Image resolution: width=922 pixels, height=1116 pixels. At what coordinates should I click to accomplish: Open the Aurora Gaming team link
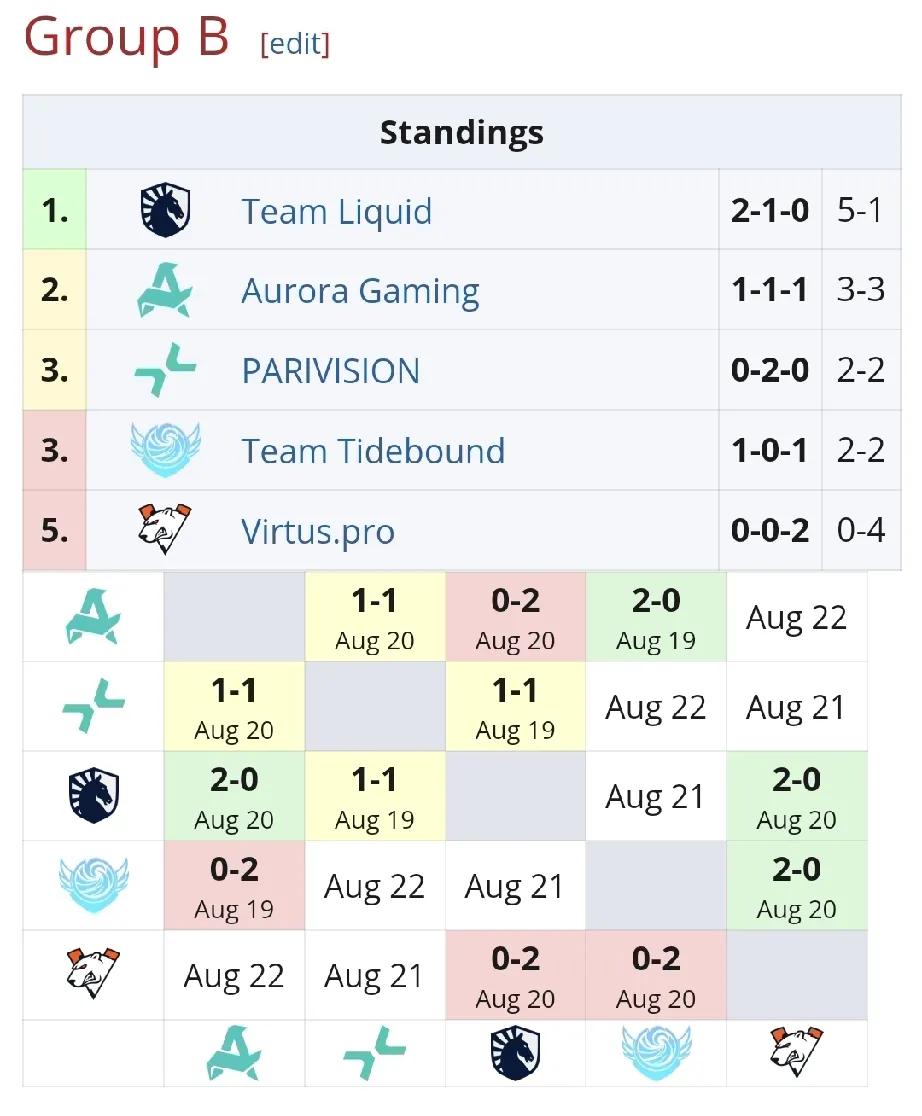point(360,291)
